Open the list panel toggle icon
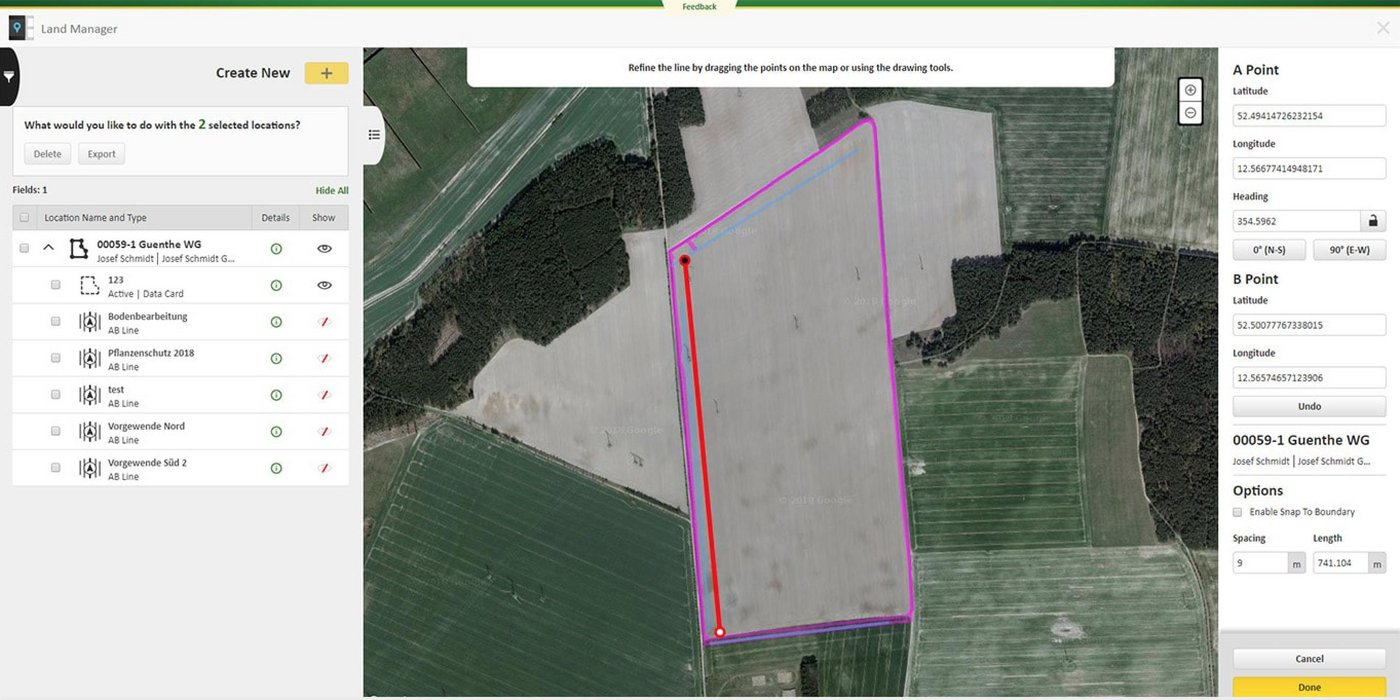The height and width of the screenshot is (700, 1400). pos(374,135)
